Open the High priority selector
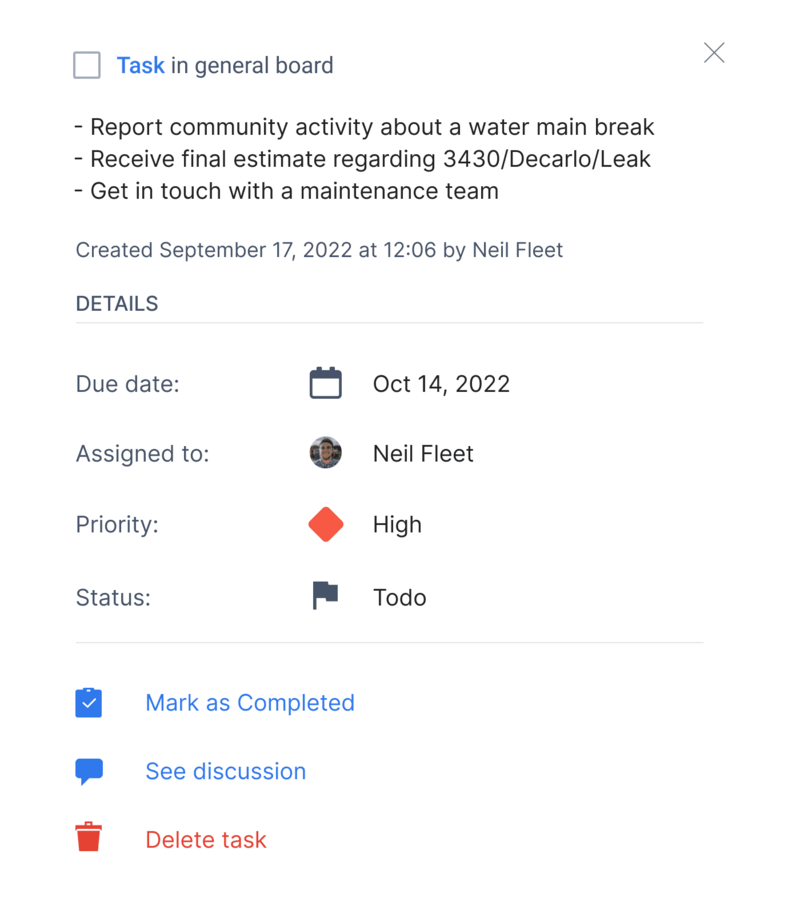The image size is (800, 914). click(x=397, y=524)
